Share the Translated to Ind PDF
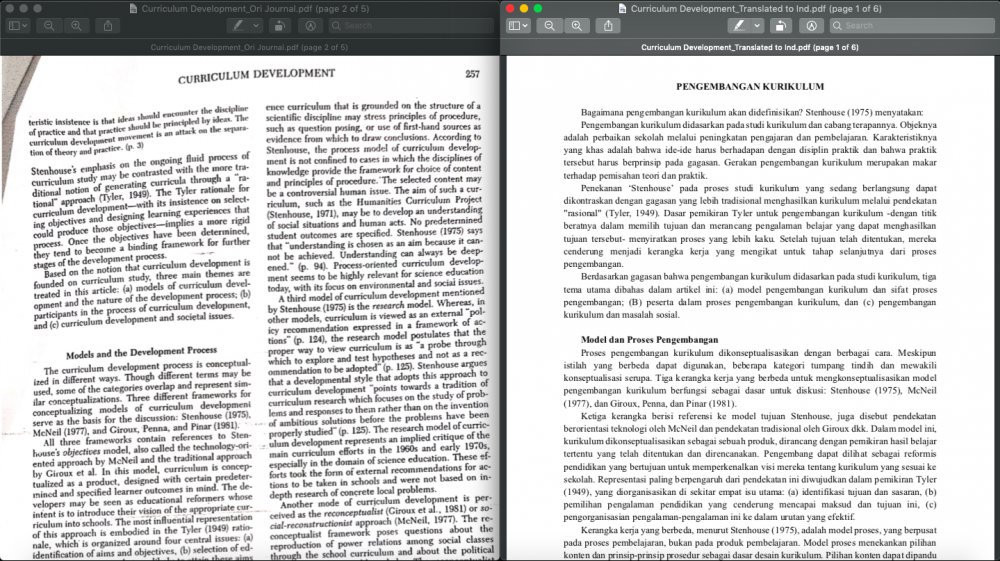The width and height of the screenshot is (1000, 561). pyautogui.click(x=608, y=26)
